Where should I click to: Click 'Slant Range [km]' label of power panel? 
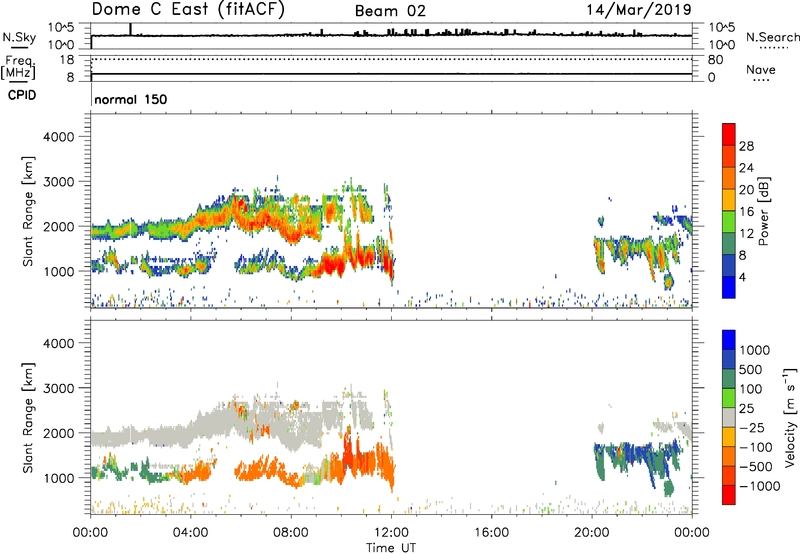(28, 211)
